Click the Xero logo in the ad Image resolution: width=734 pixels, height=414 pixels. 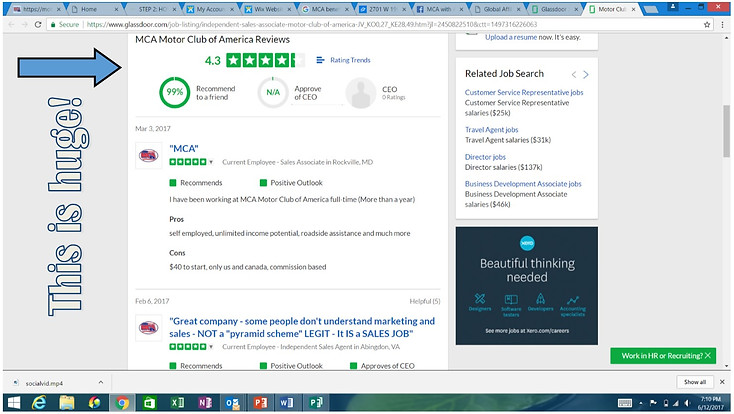coord(527,243)
